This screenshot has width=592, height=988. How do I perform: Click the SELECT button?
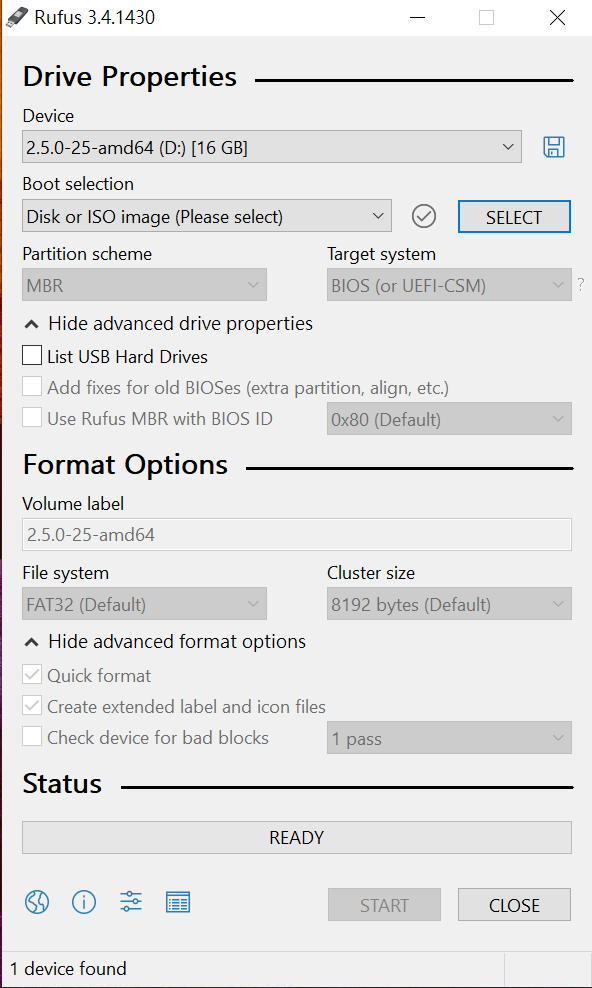(514, 217)
